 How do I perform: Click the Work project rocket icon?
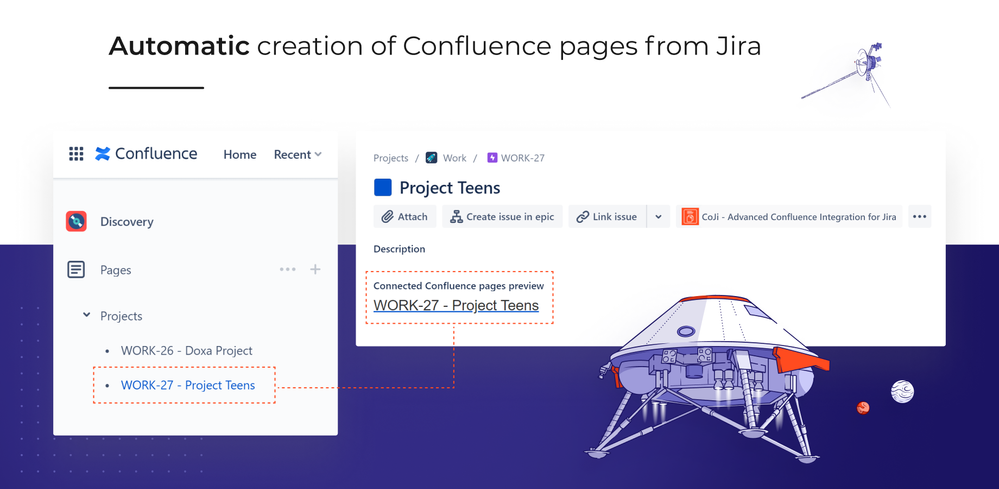[x=431, y=158]
